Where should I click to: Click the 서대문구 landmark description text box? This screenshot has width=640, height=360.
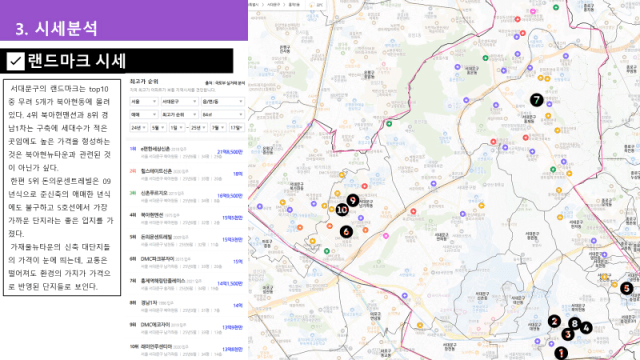(62, 187)
